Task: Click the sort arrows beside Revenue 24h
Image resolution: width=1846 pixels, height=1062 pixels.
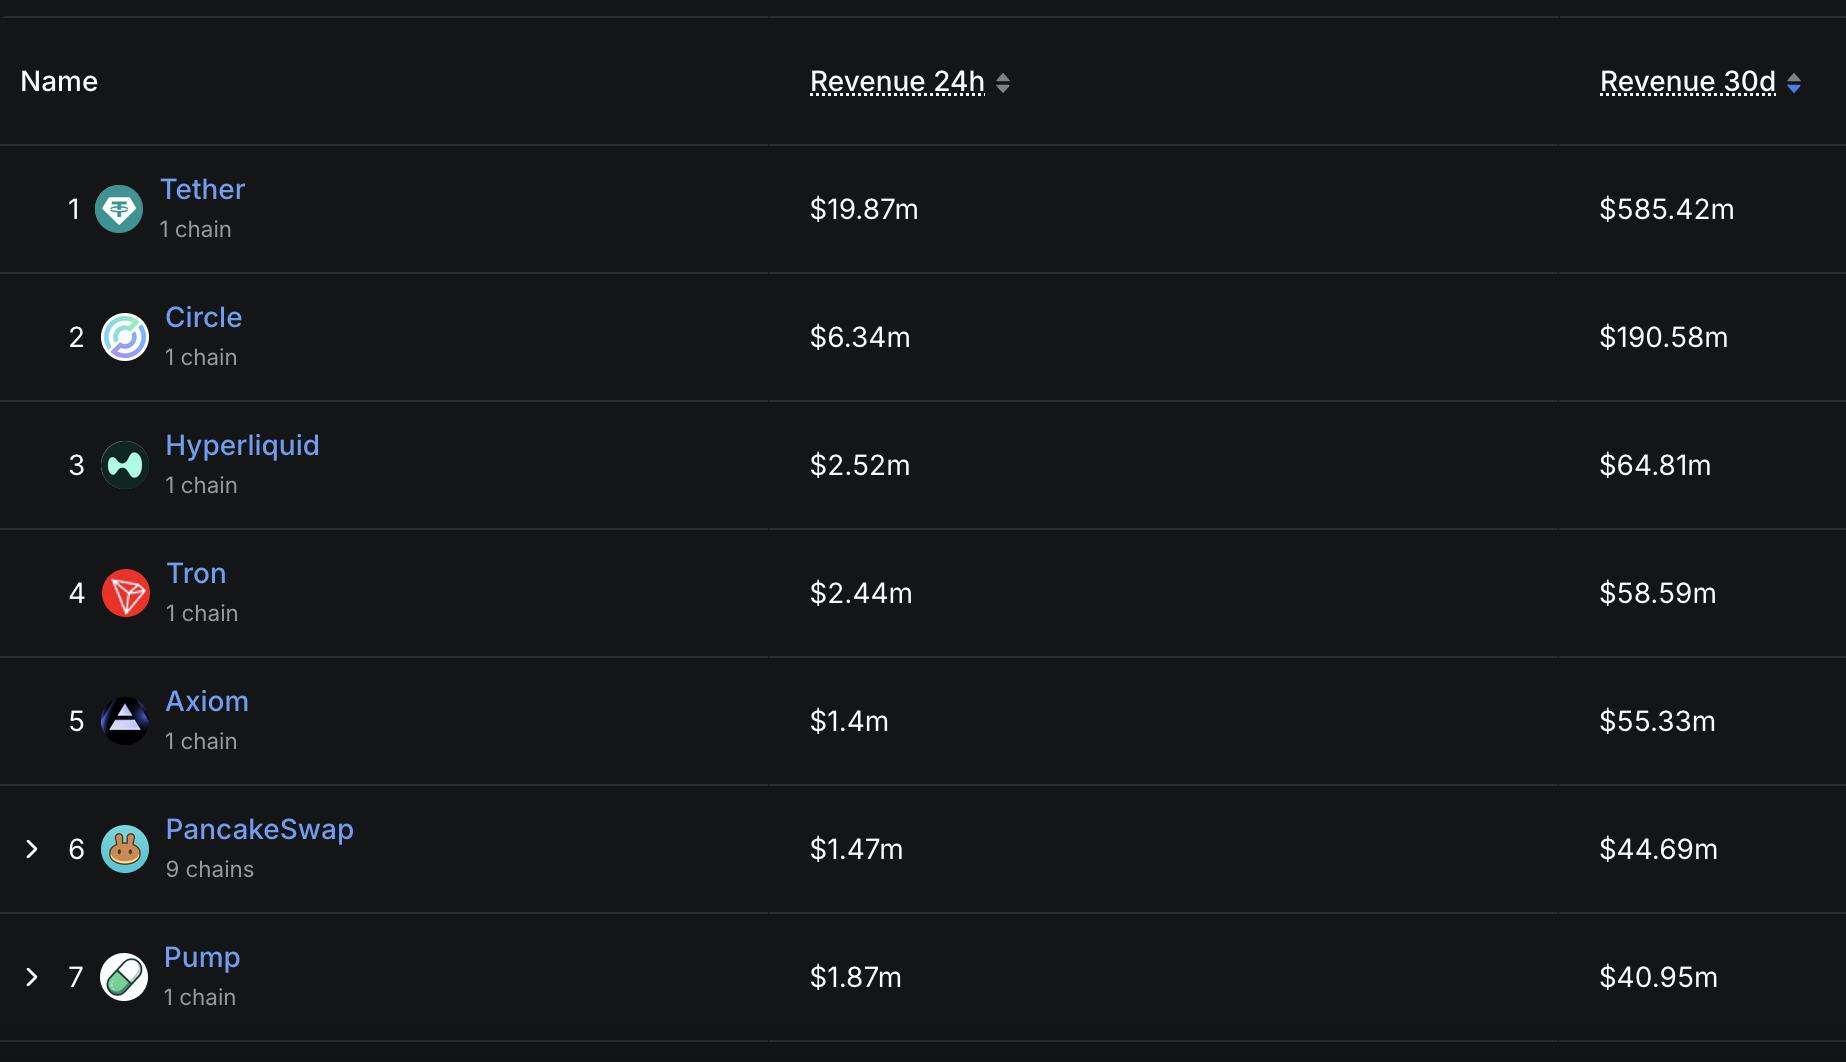Action: pyautogui.click(x=1003, y=83)
